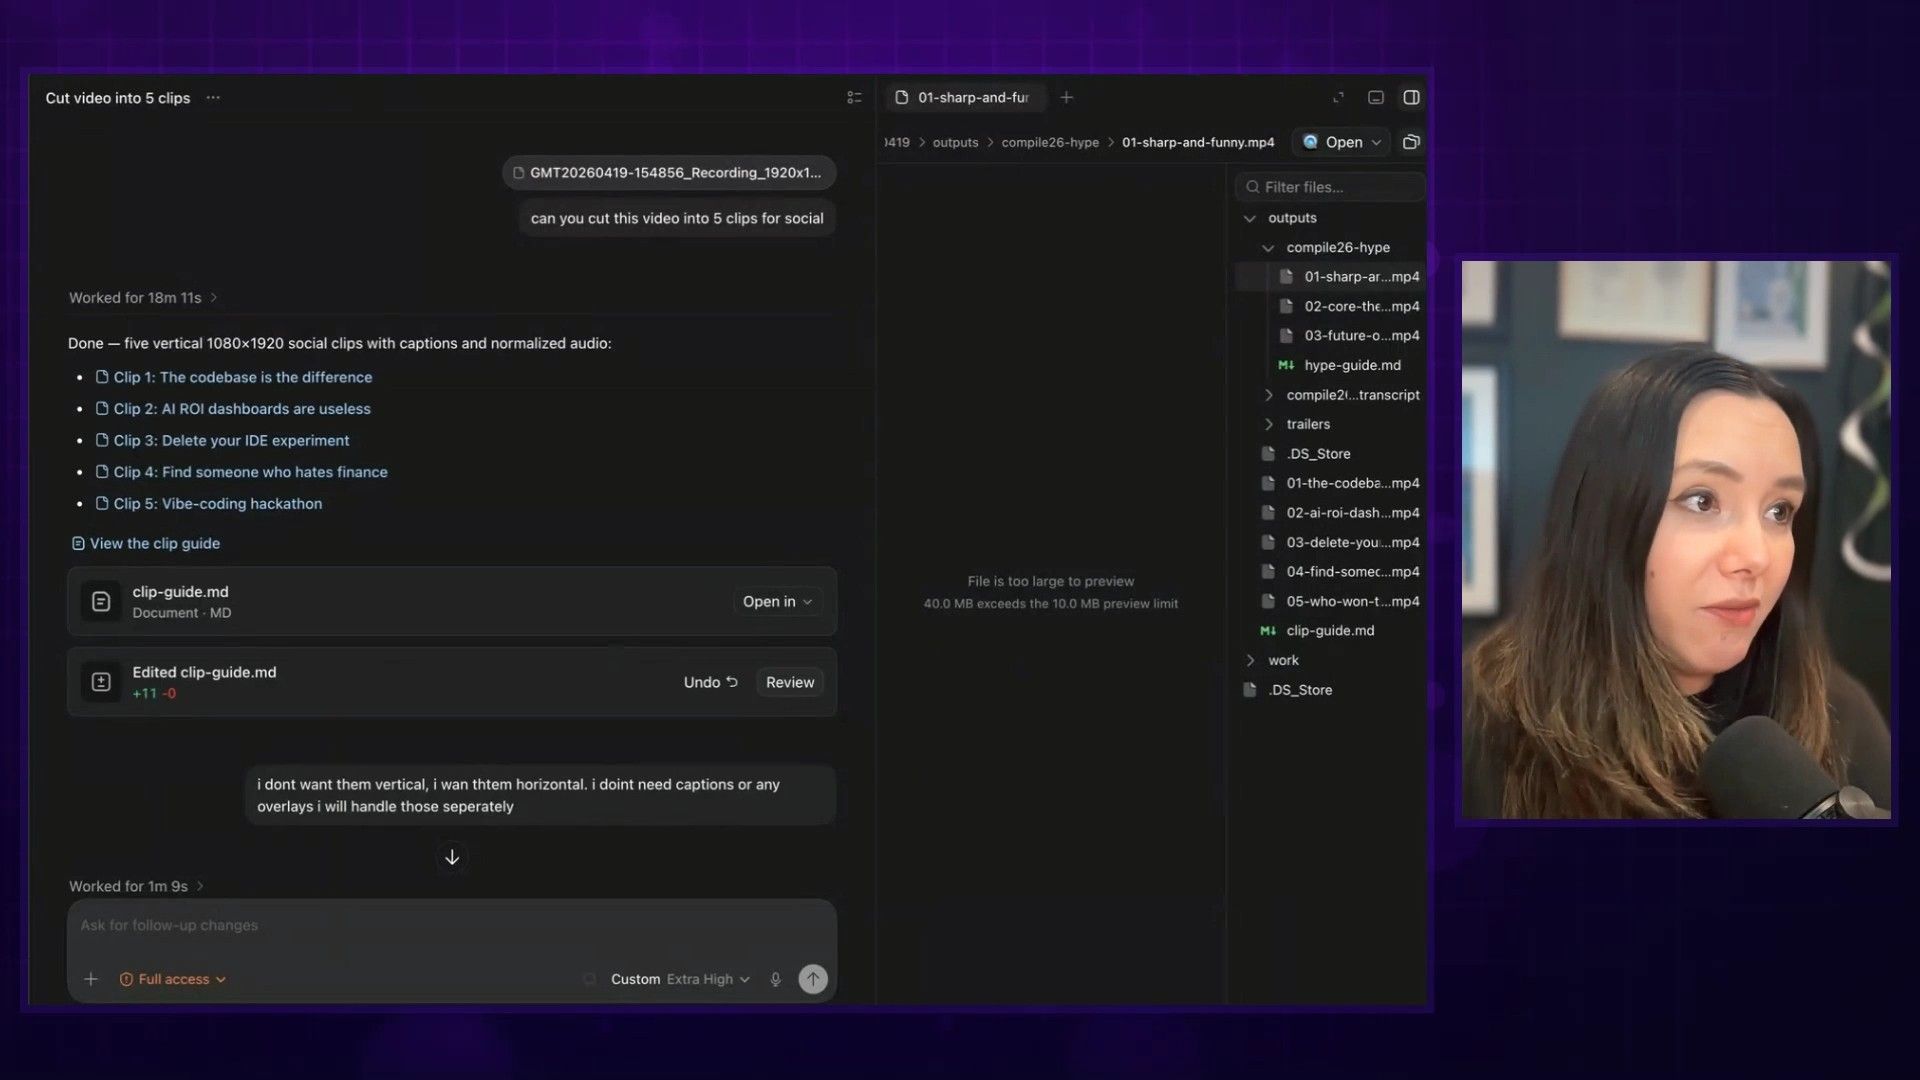Click the clip-guide.md document icon

(101, 601)
